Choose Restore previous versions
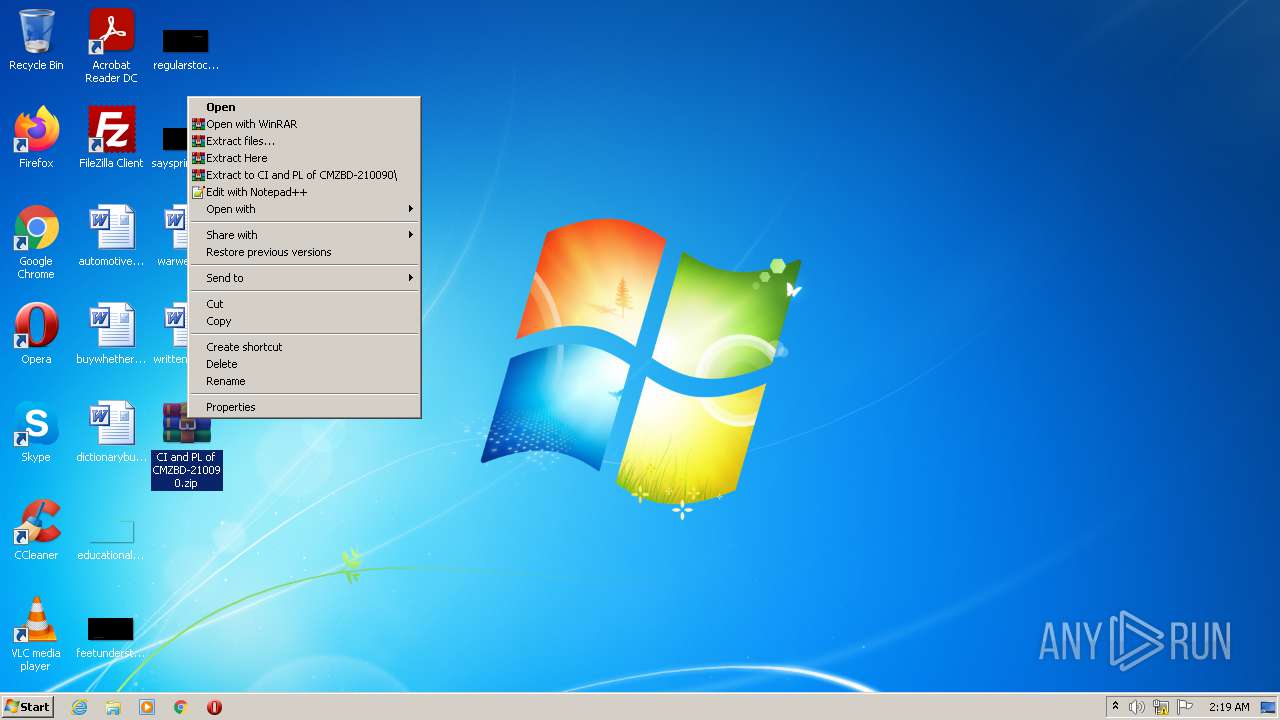 tap(305, 252)
